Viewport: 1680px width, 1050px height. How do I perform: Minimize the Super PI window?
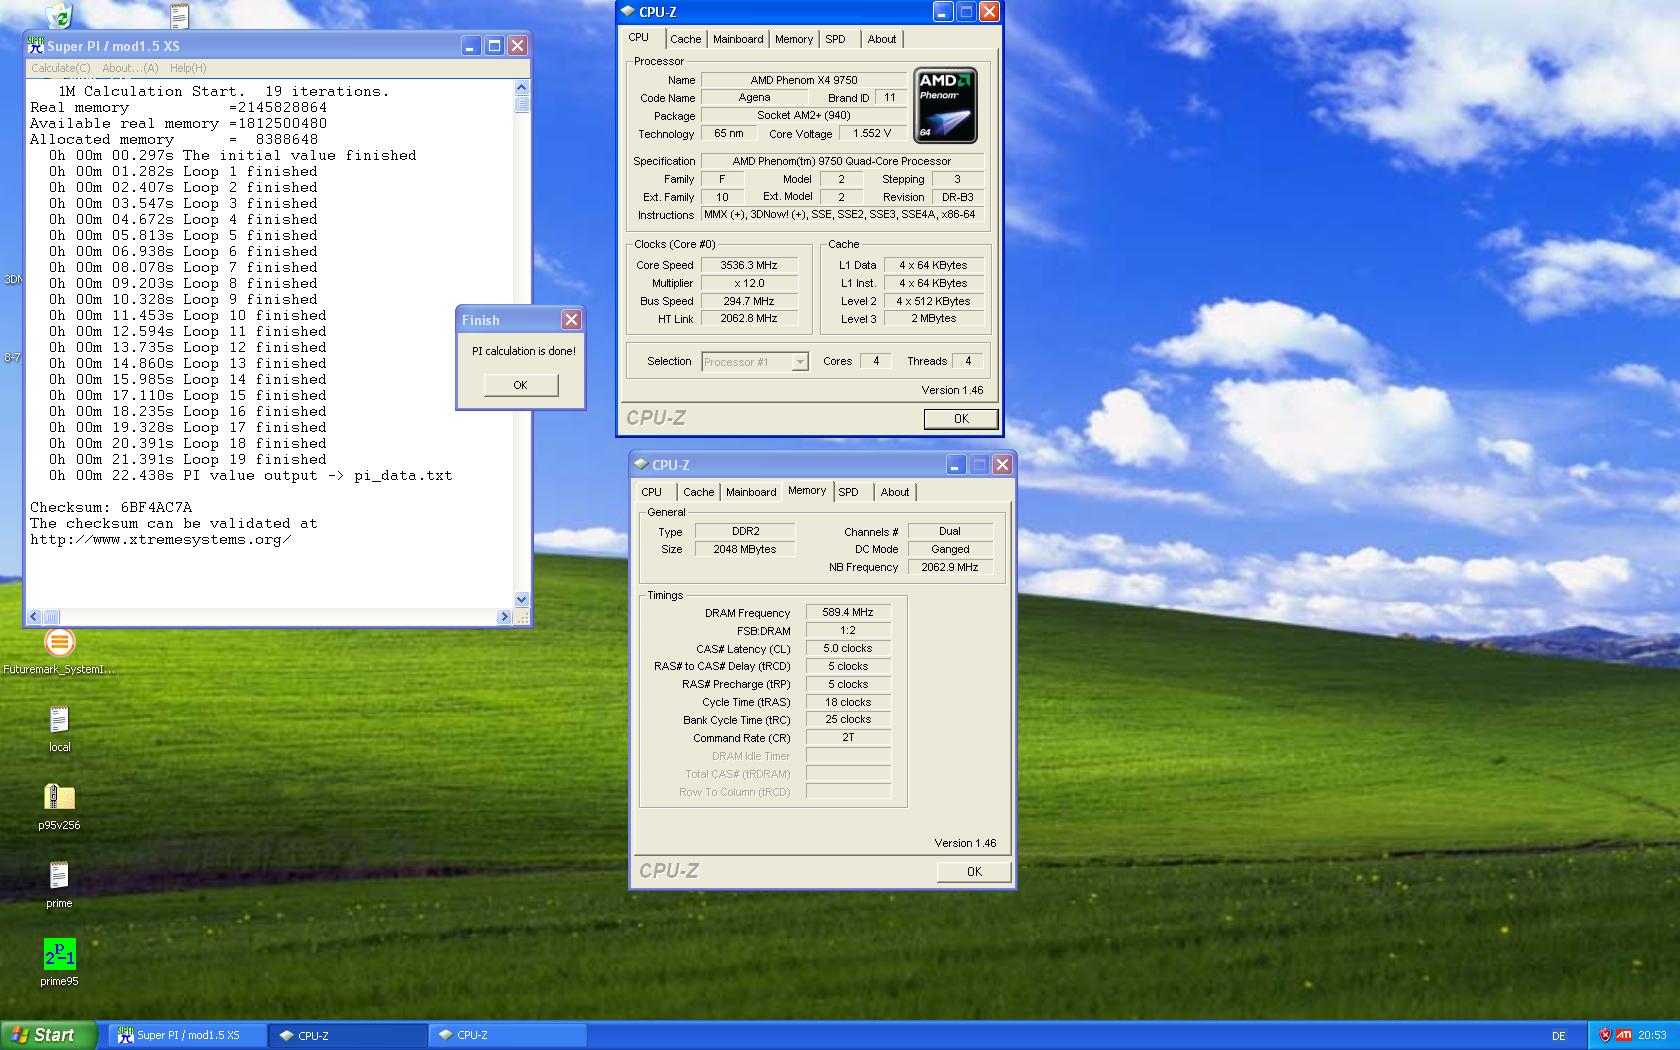(470, 46)
